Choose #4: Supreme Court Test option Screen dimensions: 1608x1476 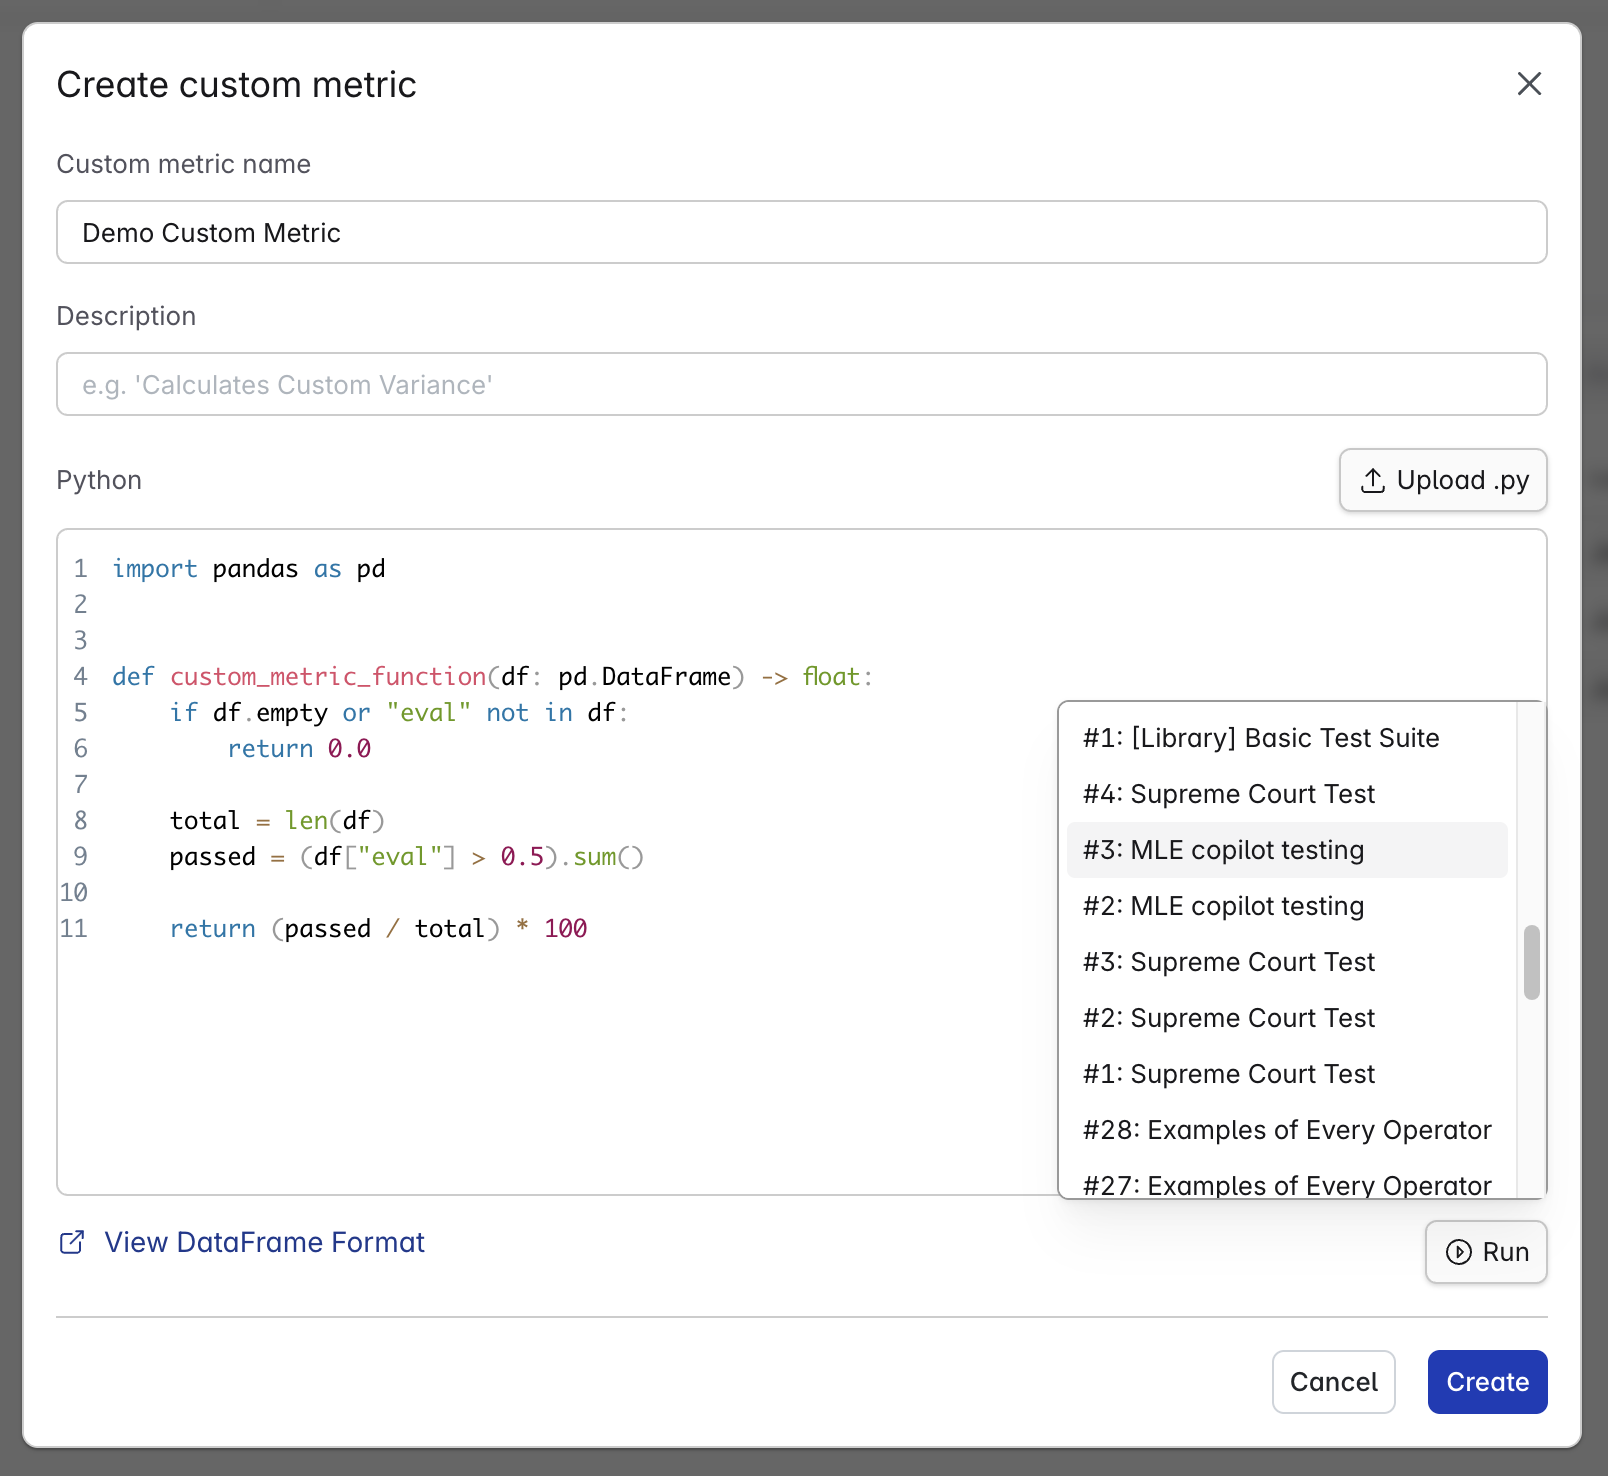1229,794
